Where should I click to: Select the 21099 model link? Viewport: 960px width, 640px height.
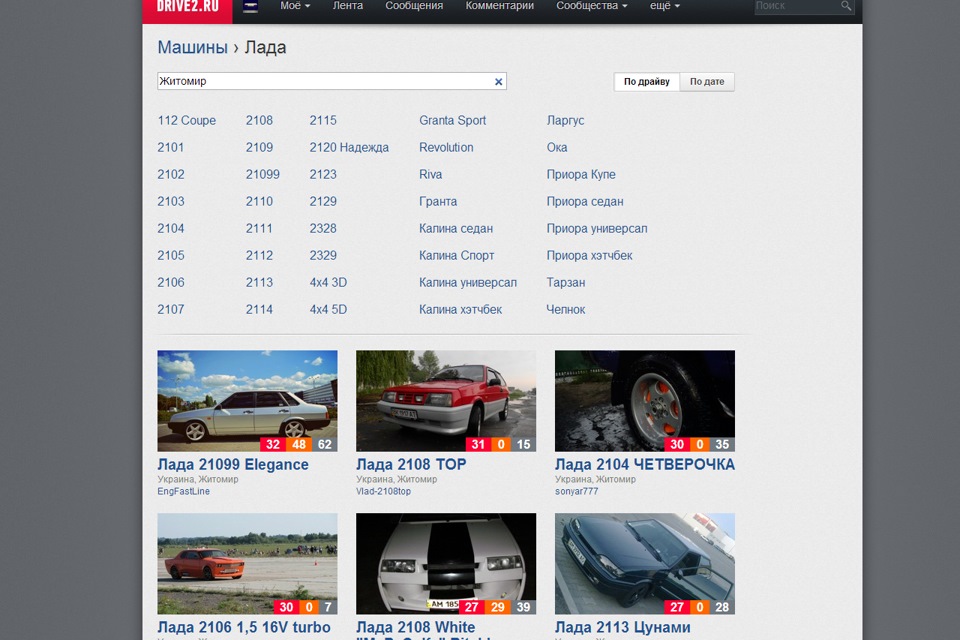(x=263, y=175)
